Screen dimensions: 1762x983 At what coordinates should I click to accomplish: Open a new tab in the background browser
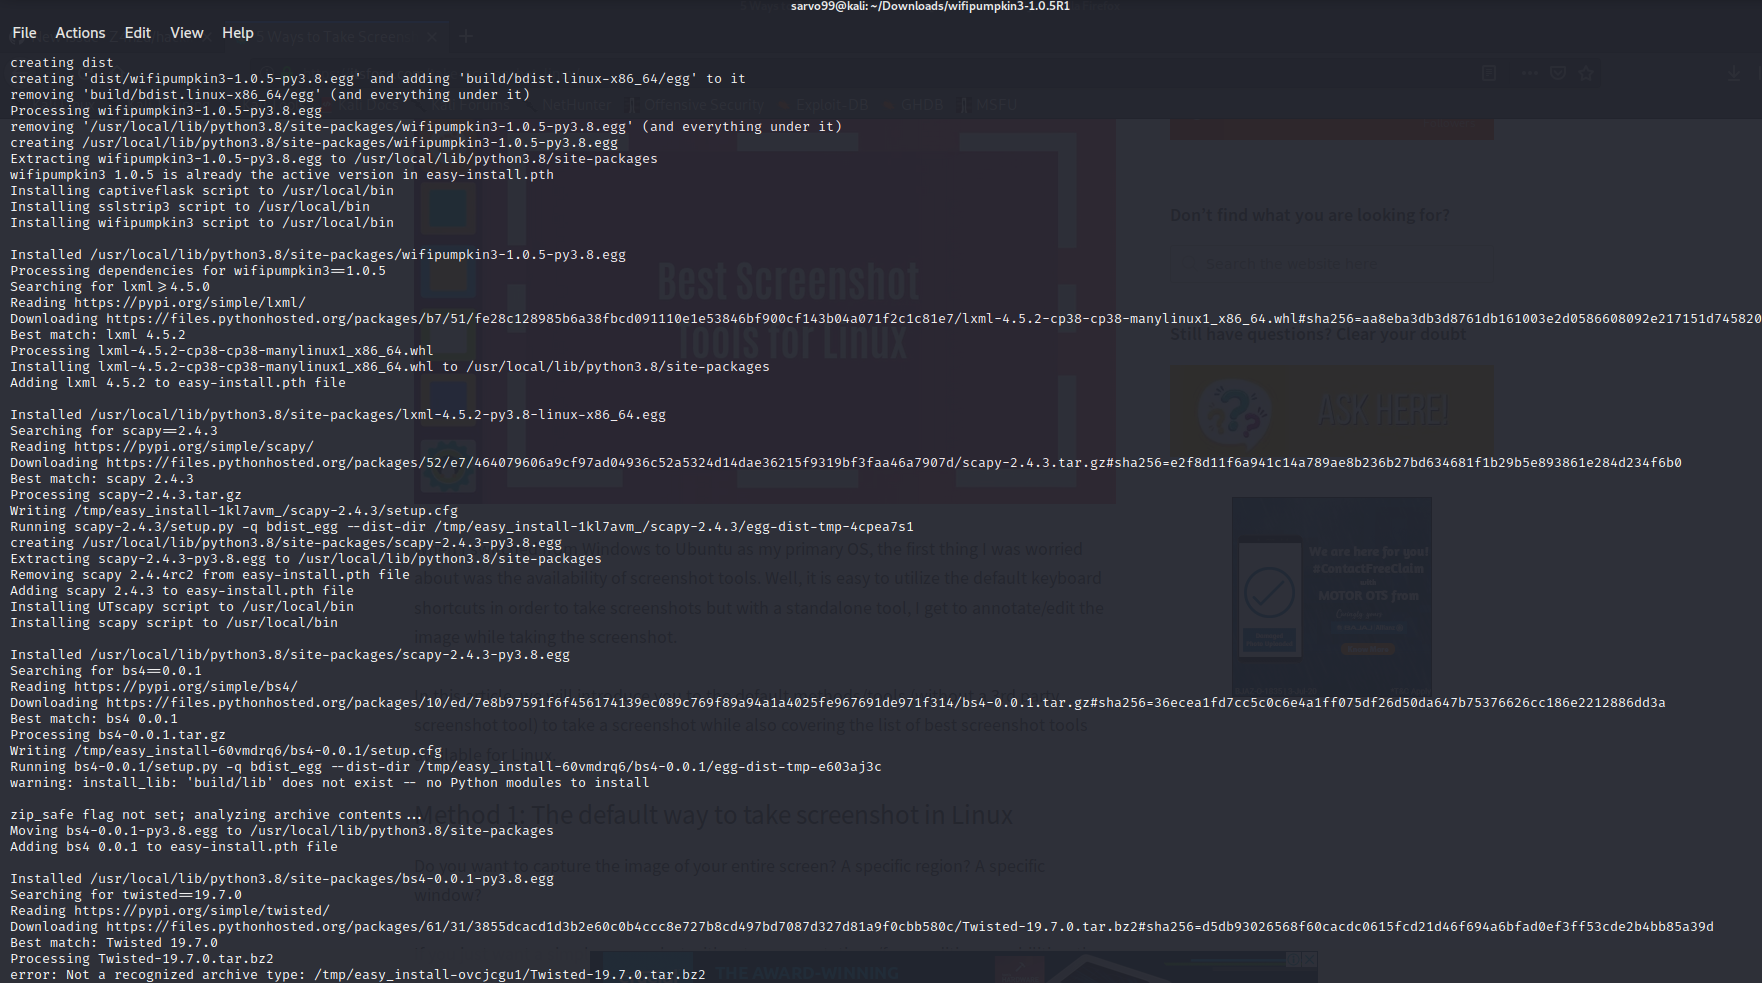pos(466,36)
